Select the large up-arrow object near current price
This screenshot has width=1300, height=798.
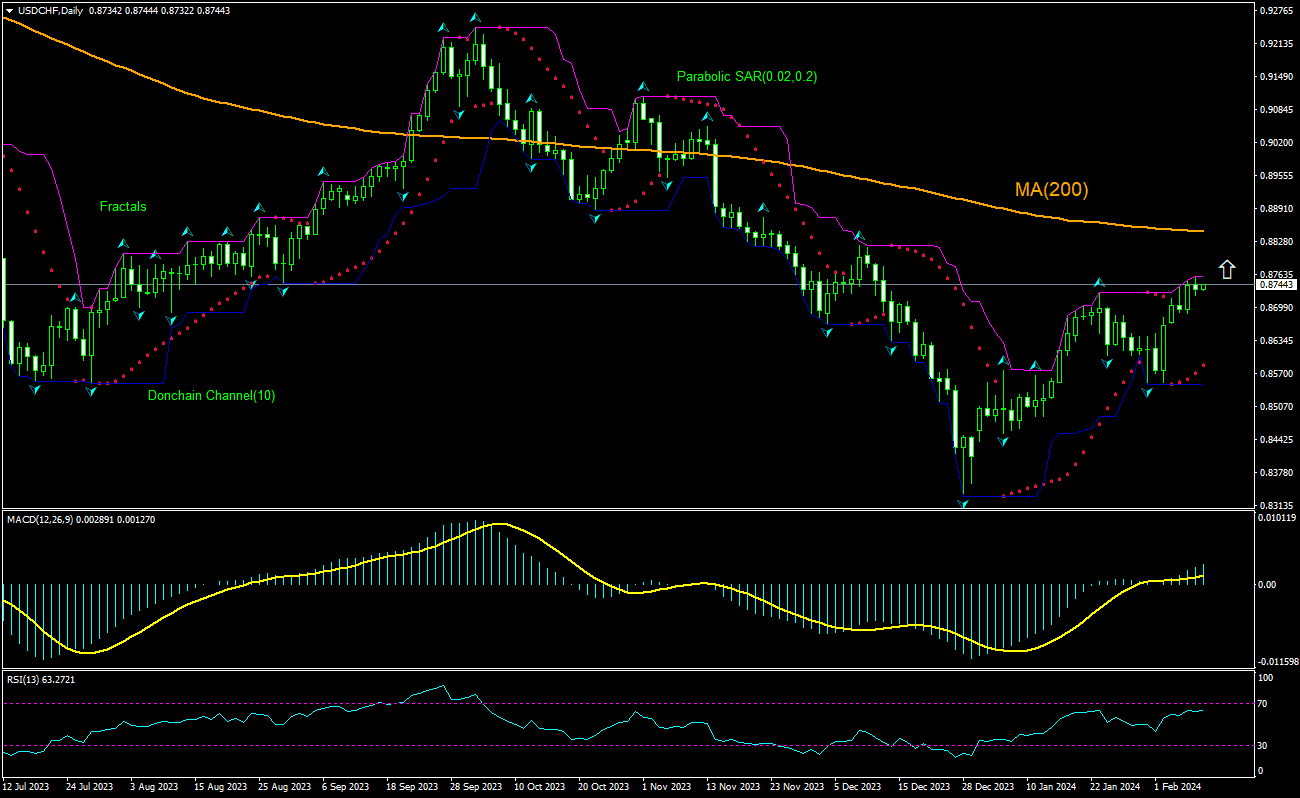point(1227,269)
